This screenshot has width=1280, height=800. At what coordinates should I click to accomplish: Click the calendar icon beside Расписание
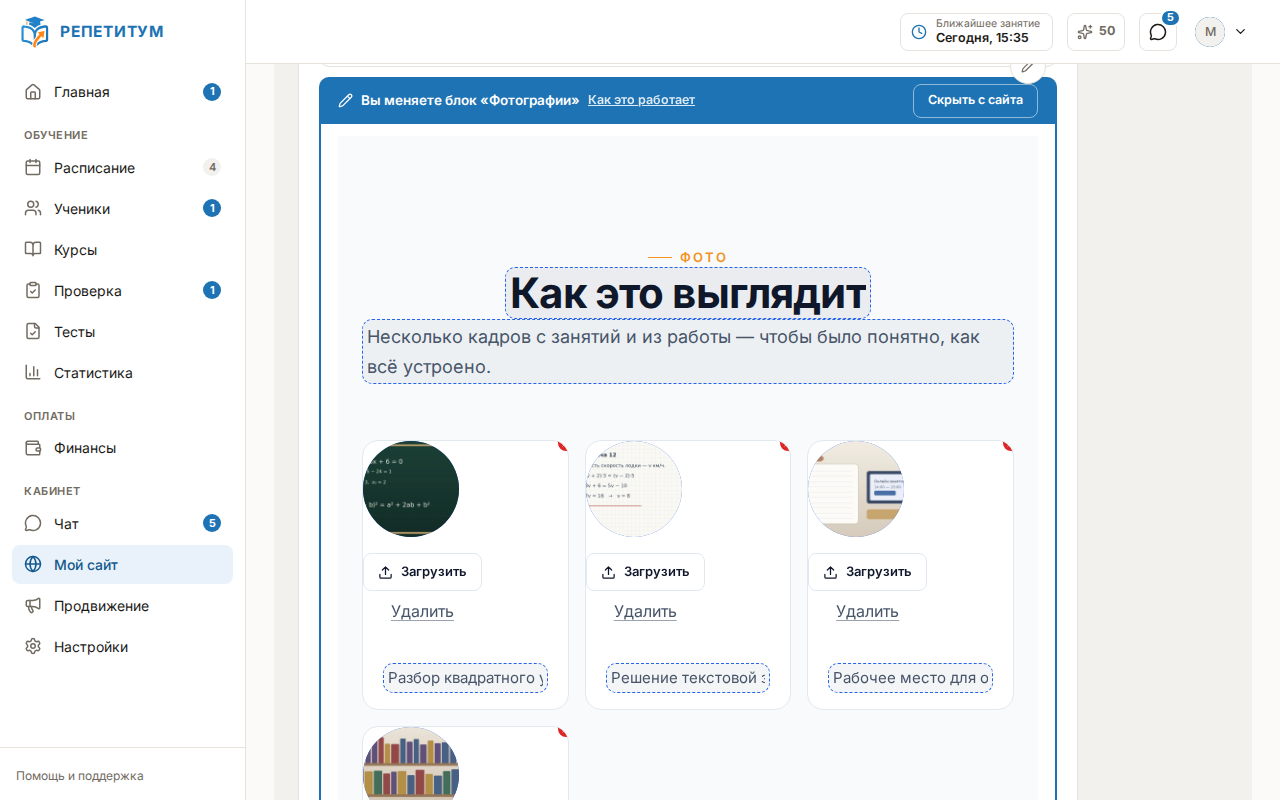[33, 168]
